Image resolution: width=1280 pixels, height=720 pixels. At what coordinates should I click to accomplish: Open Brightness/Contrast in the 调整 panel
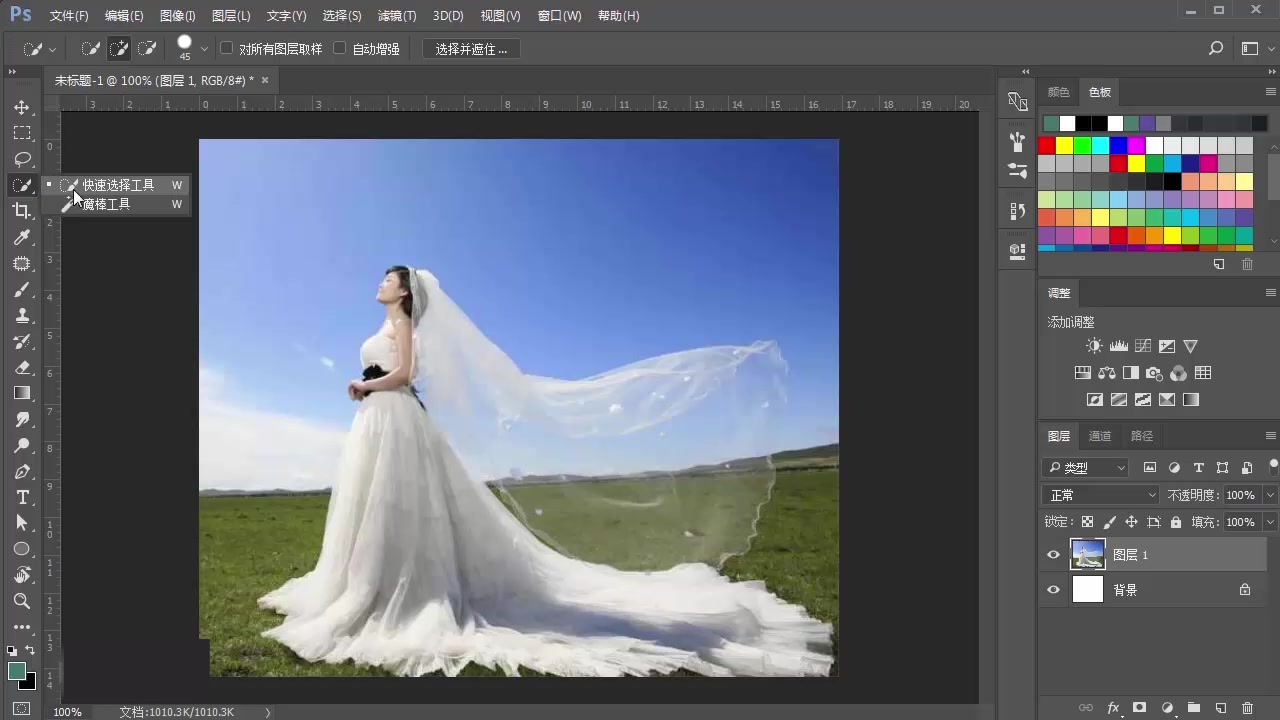(1095, 346)
